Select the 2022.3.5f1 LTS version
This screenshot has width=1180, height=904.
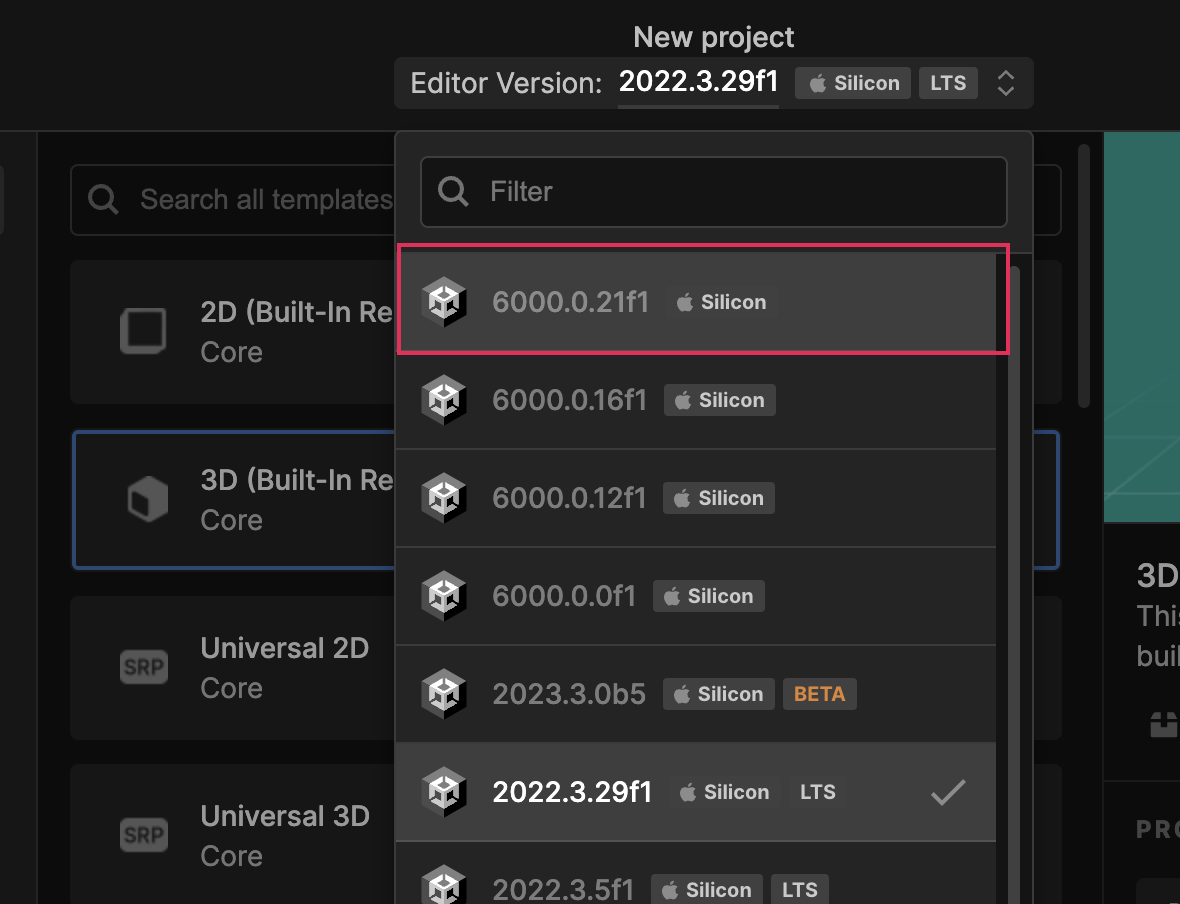(x=565, y=888)
